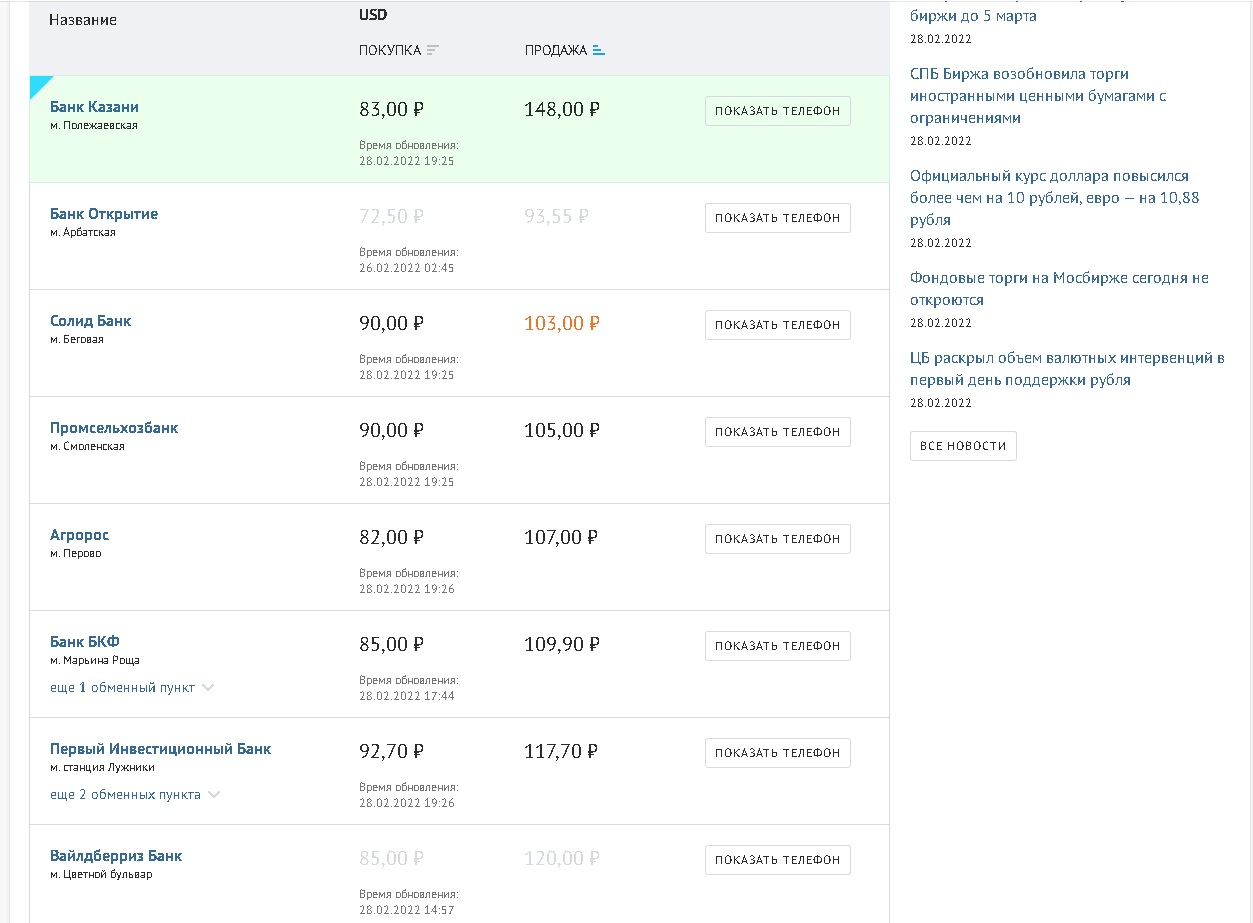The image size is (1253, 923).
Task: Click the Название column header
Action: [x=82, y=20]
